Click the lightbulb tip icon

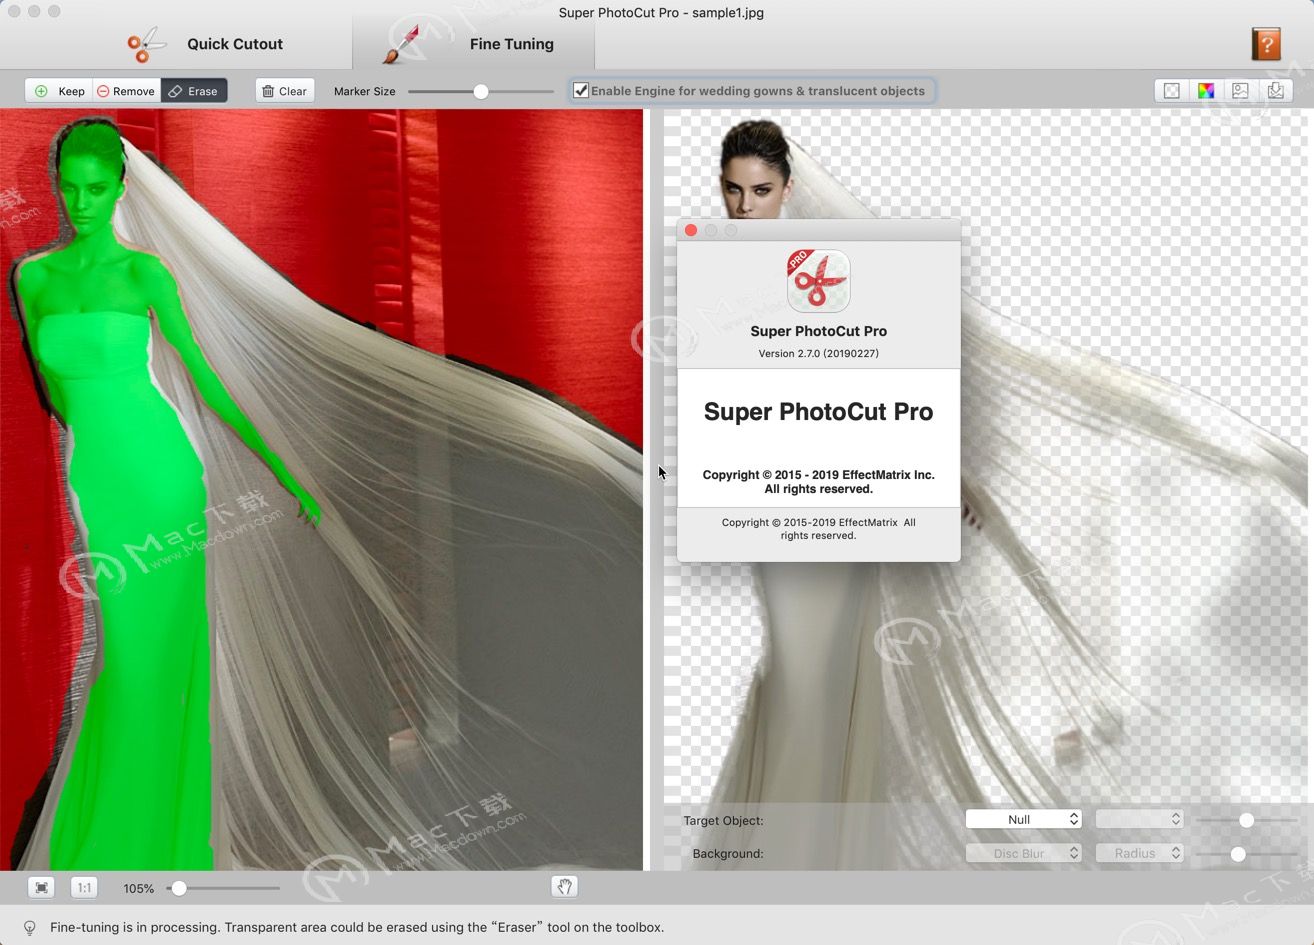pos(30,928)
